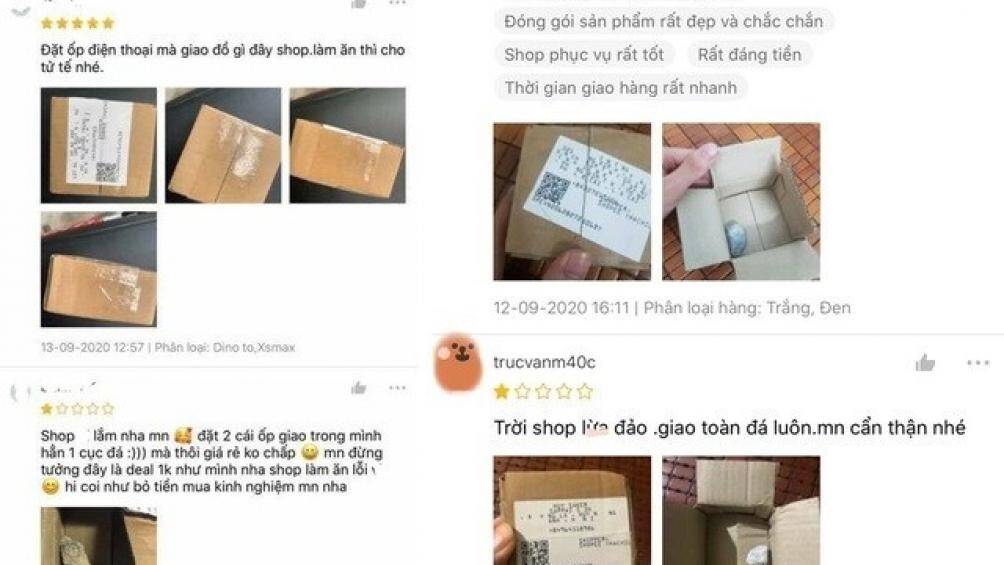View the QR-code label photo from 12-09-2020 review

point(572,202)
